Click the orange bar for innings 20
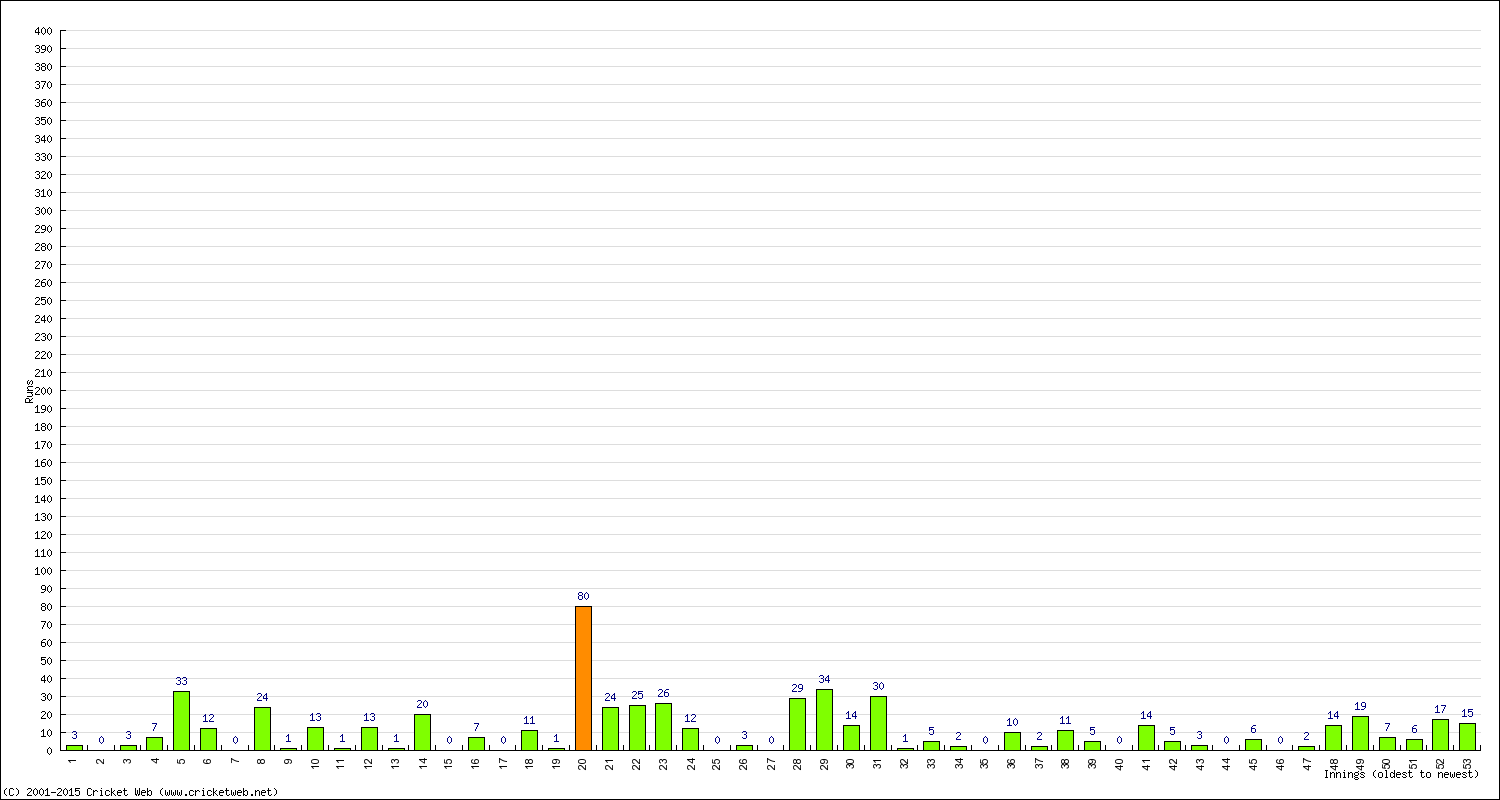The height and width of the screenshot is (800, 1500). tap(583, 678)
